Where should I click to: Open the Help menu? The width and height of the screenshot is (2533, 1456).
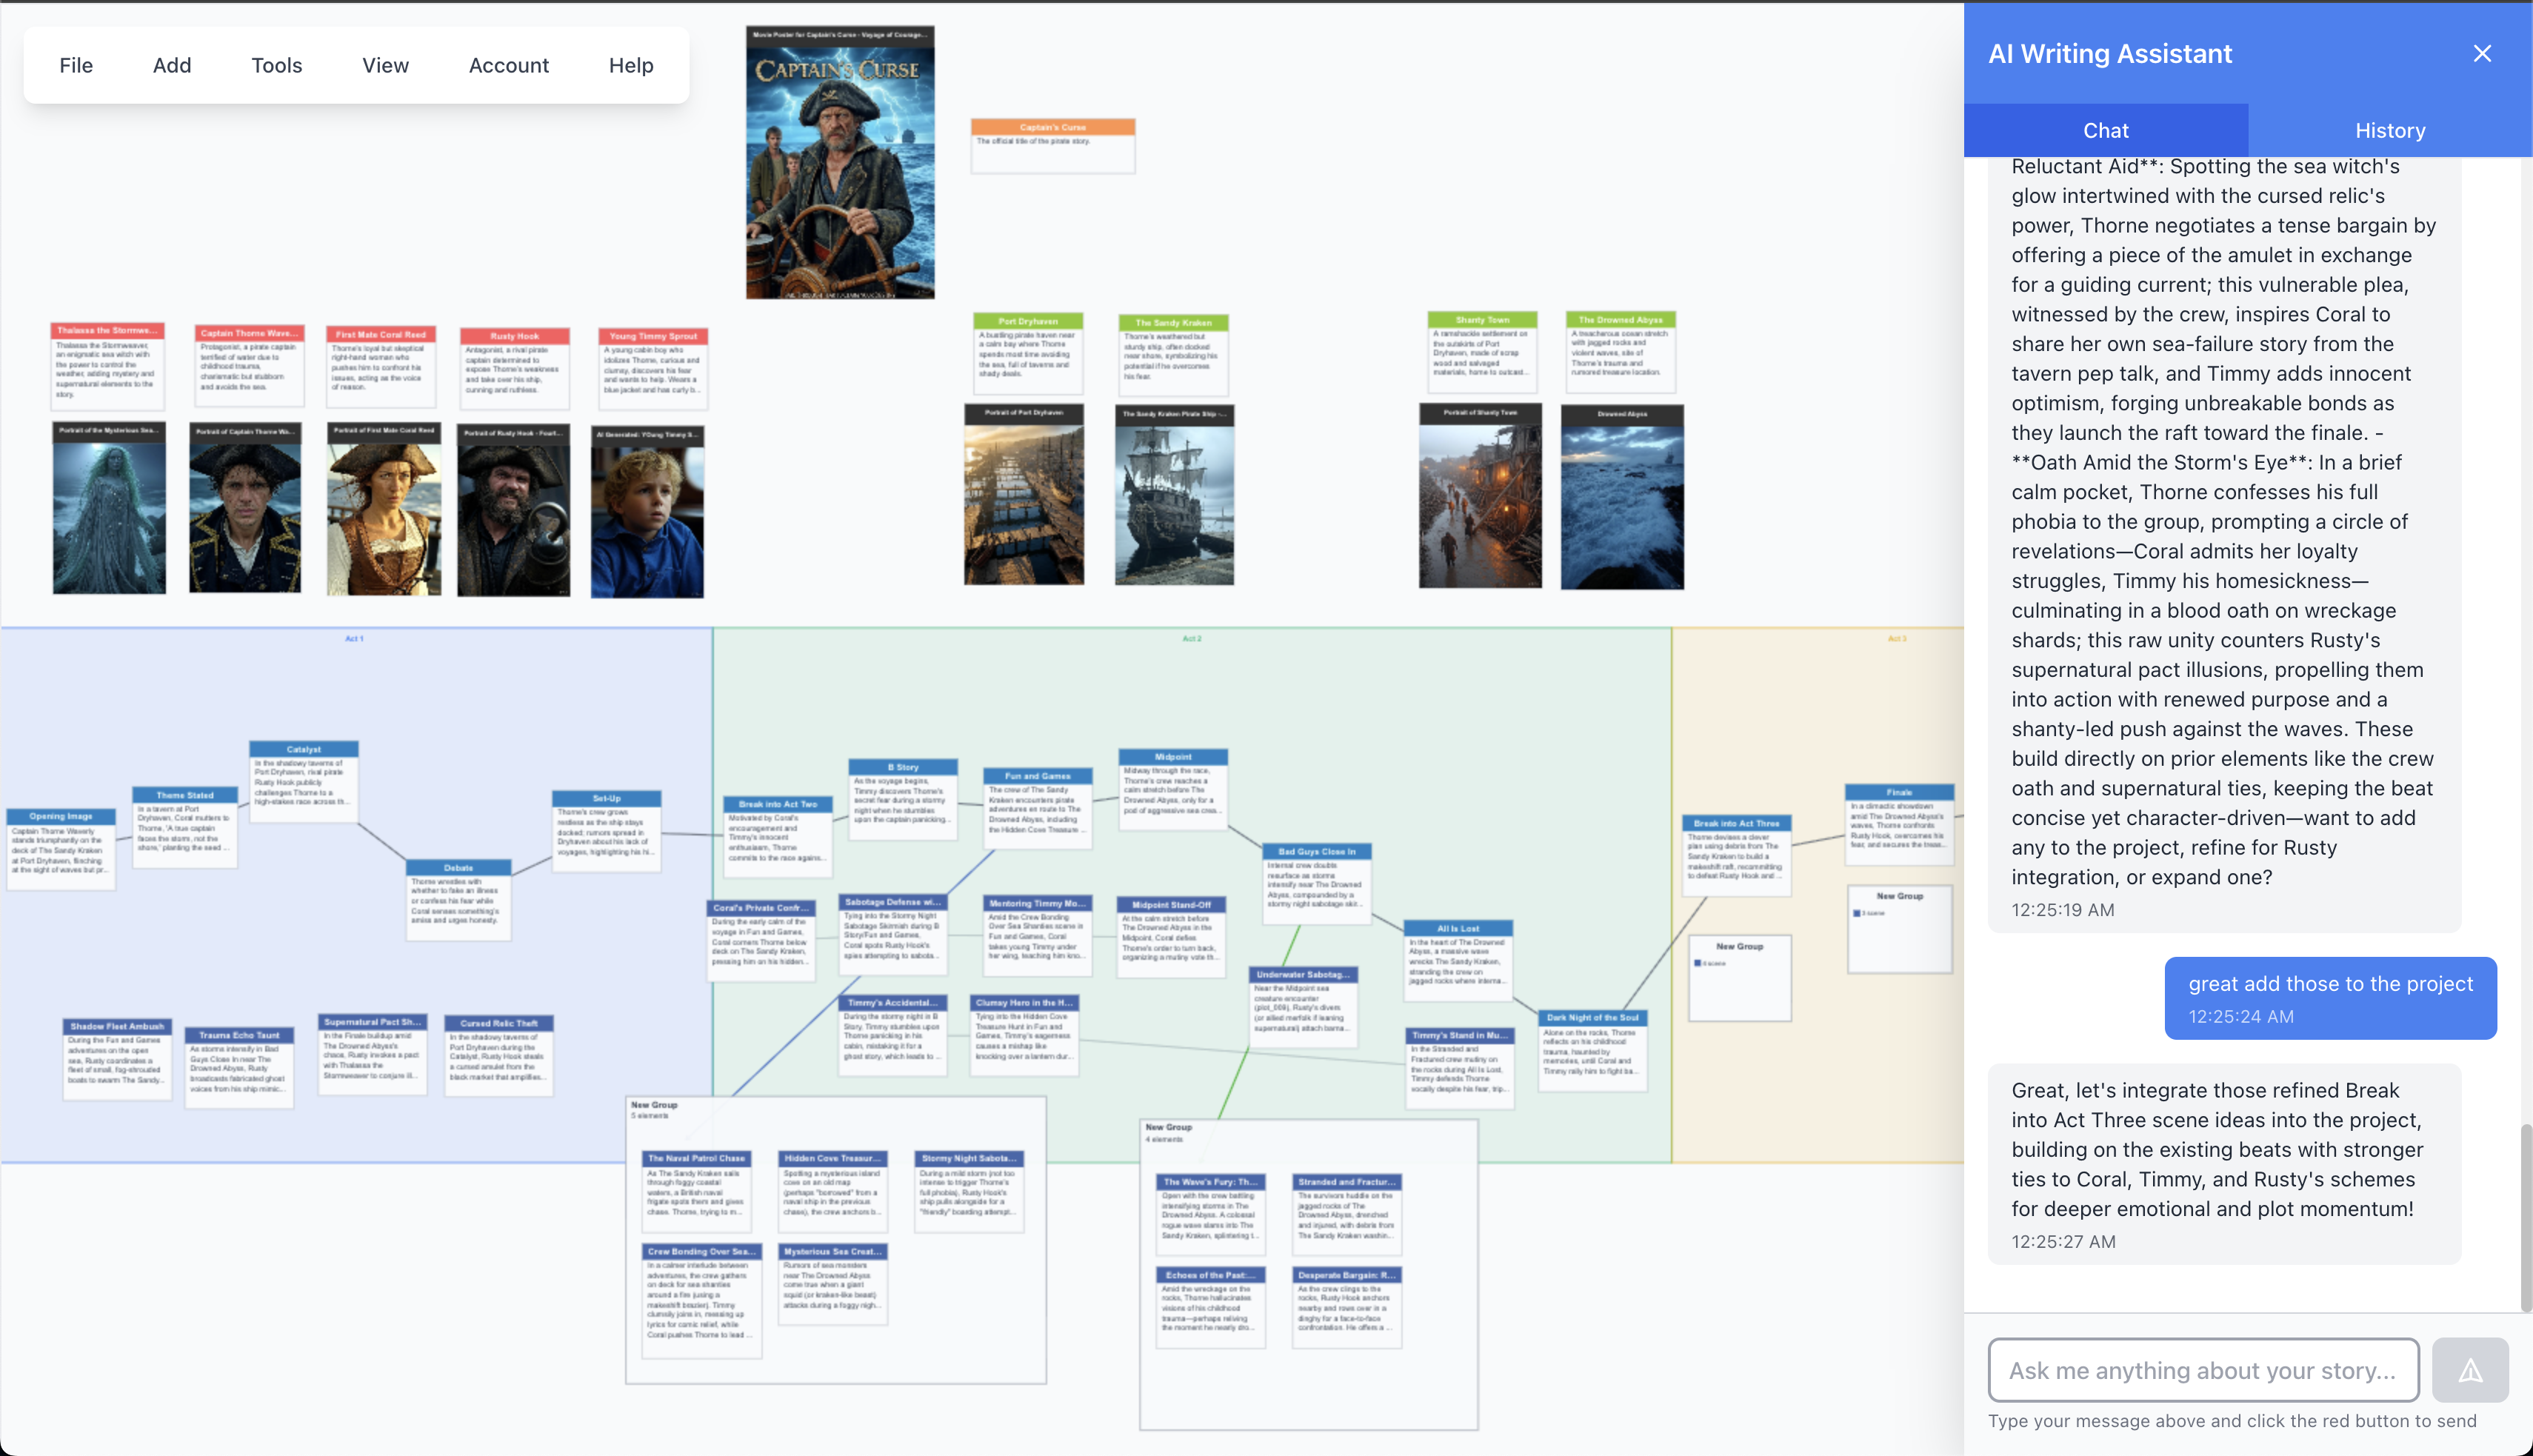630,65
